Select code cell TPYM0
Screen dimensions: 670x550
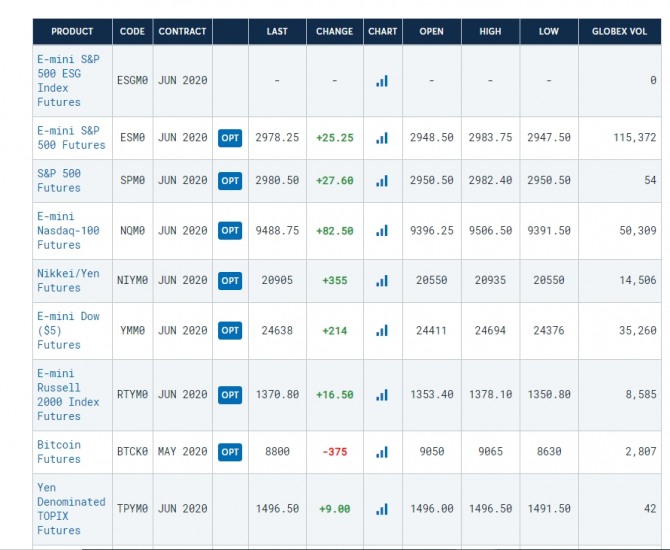132,509
